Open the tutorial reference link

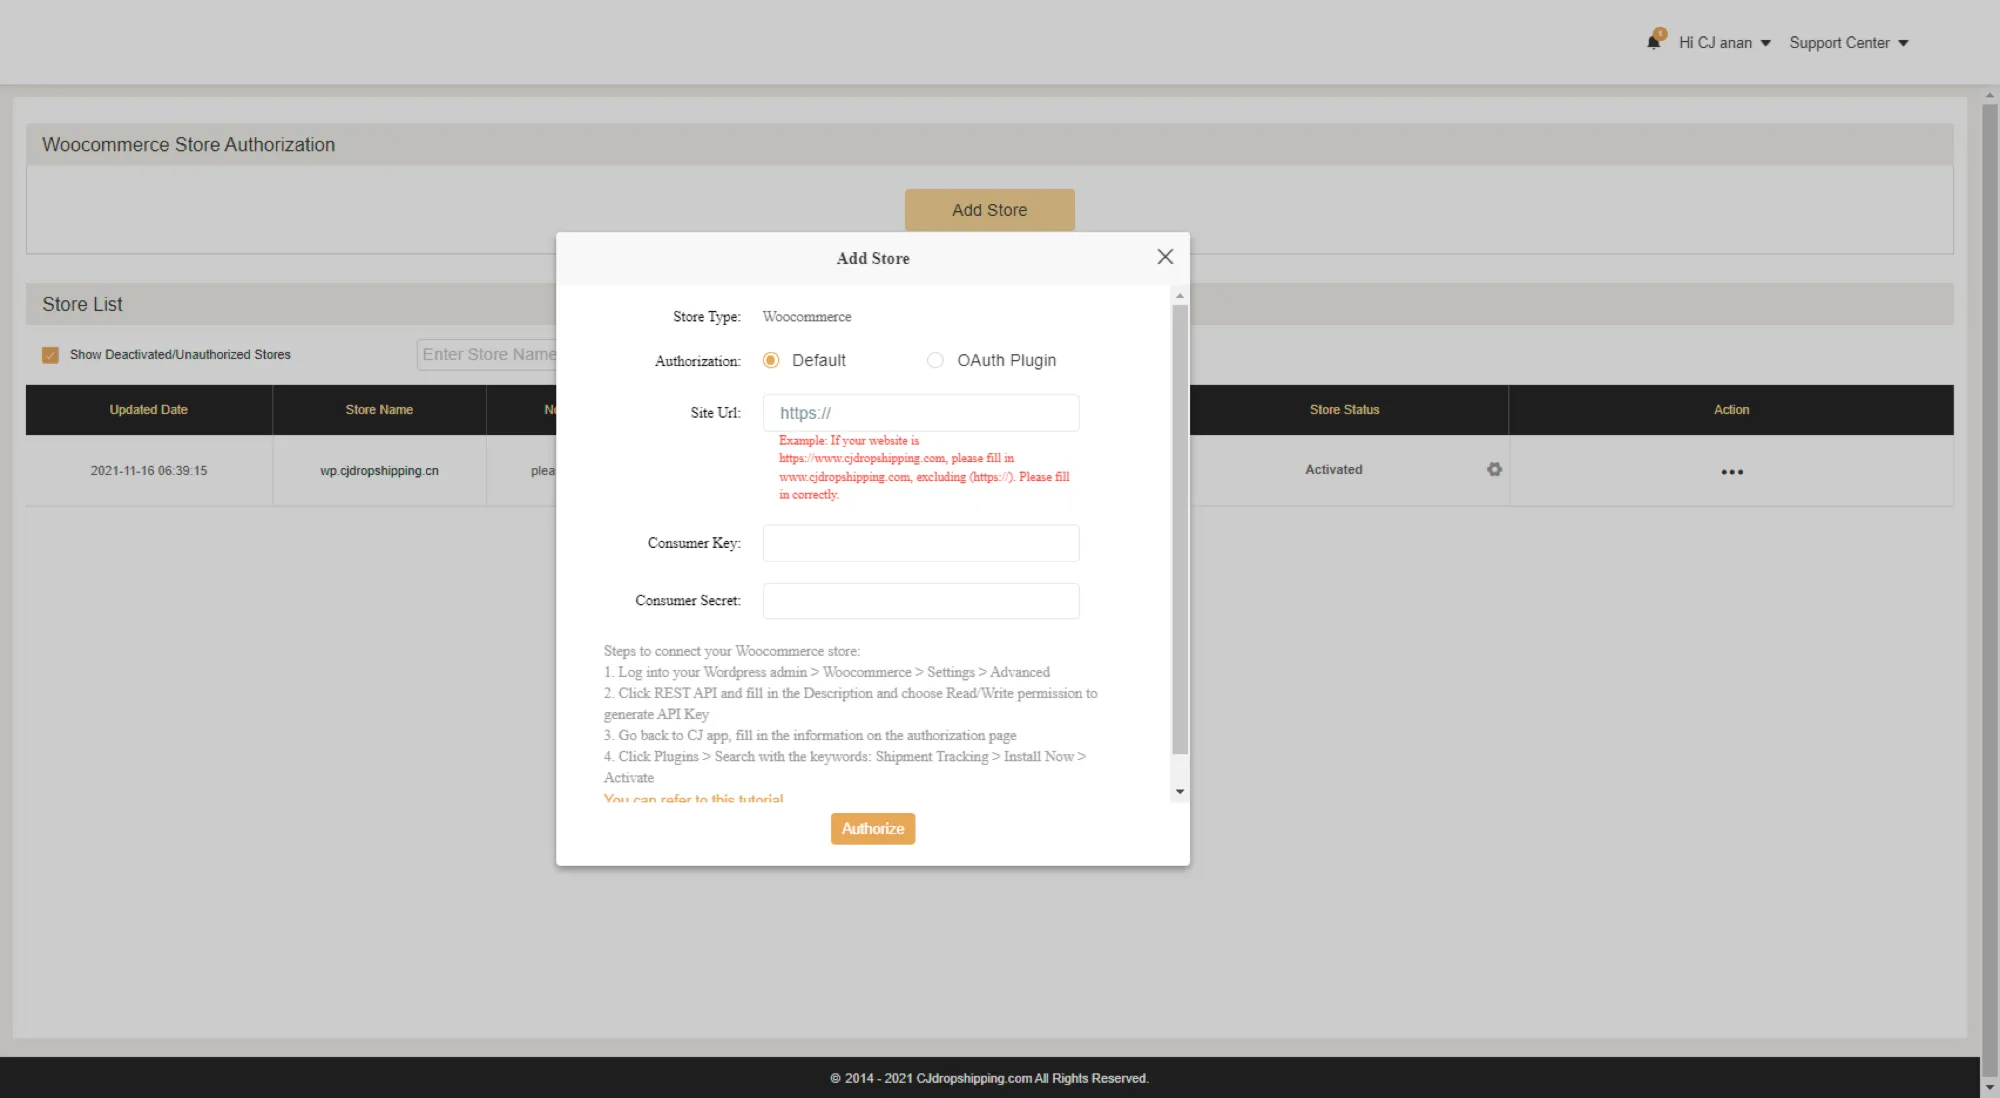point(693,798)
